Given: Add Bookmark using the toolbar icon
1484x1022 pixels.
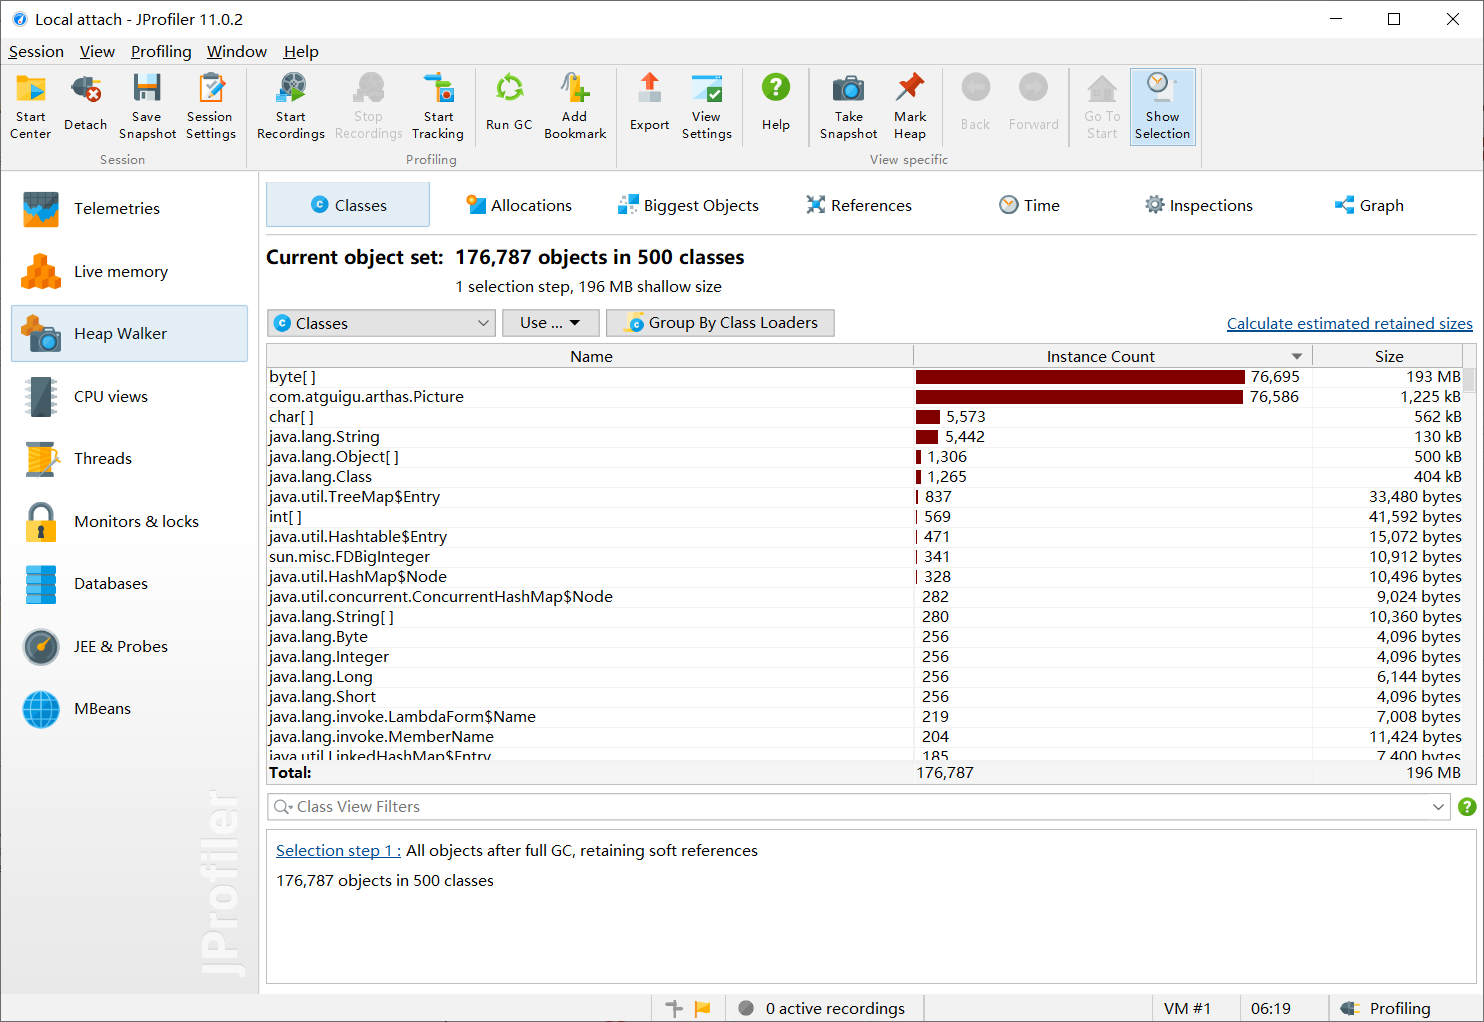Looking at the screenshot, I should pos(575,106).
